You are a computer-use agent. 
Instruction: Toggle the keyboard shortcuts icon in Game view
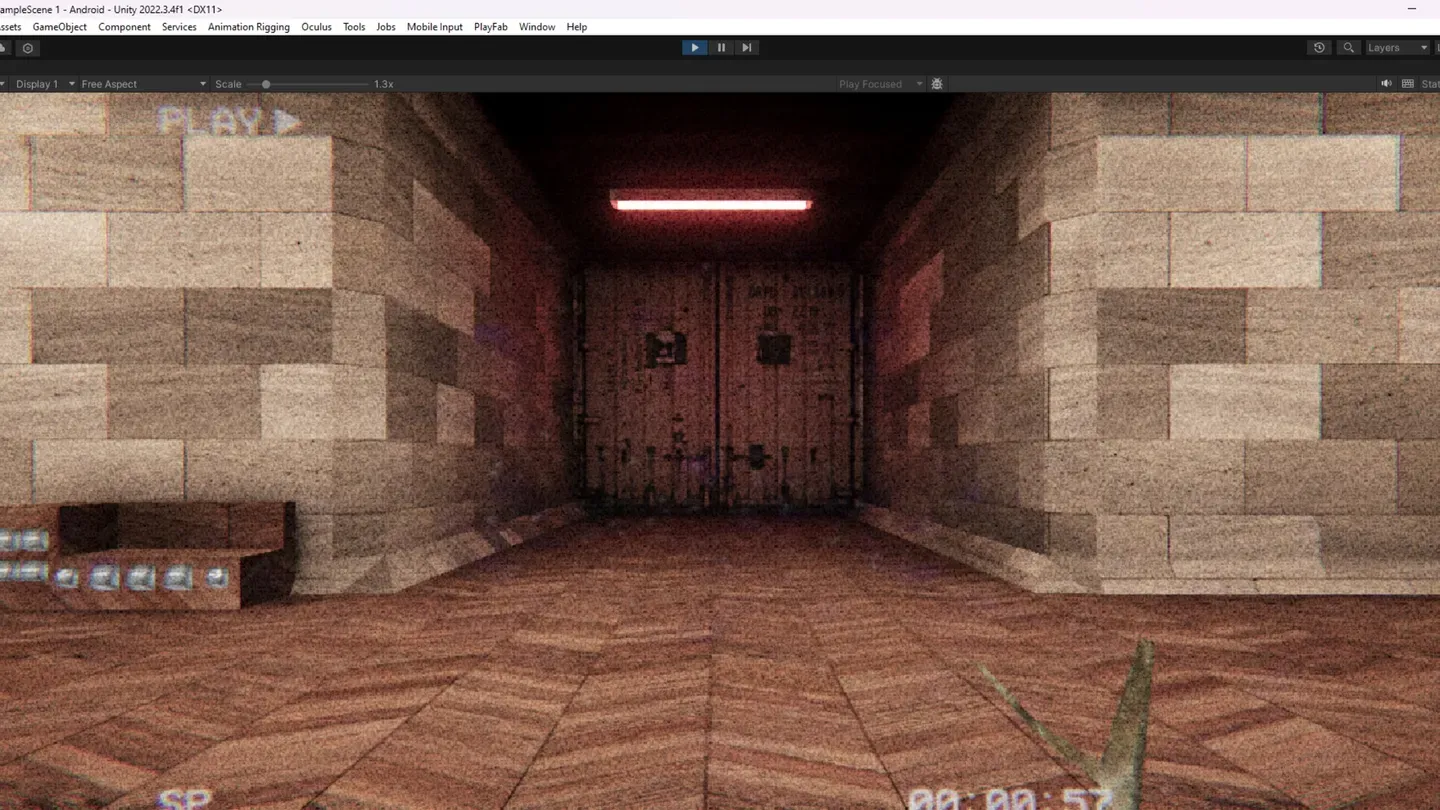(1408, 84)
